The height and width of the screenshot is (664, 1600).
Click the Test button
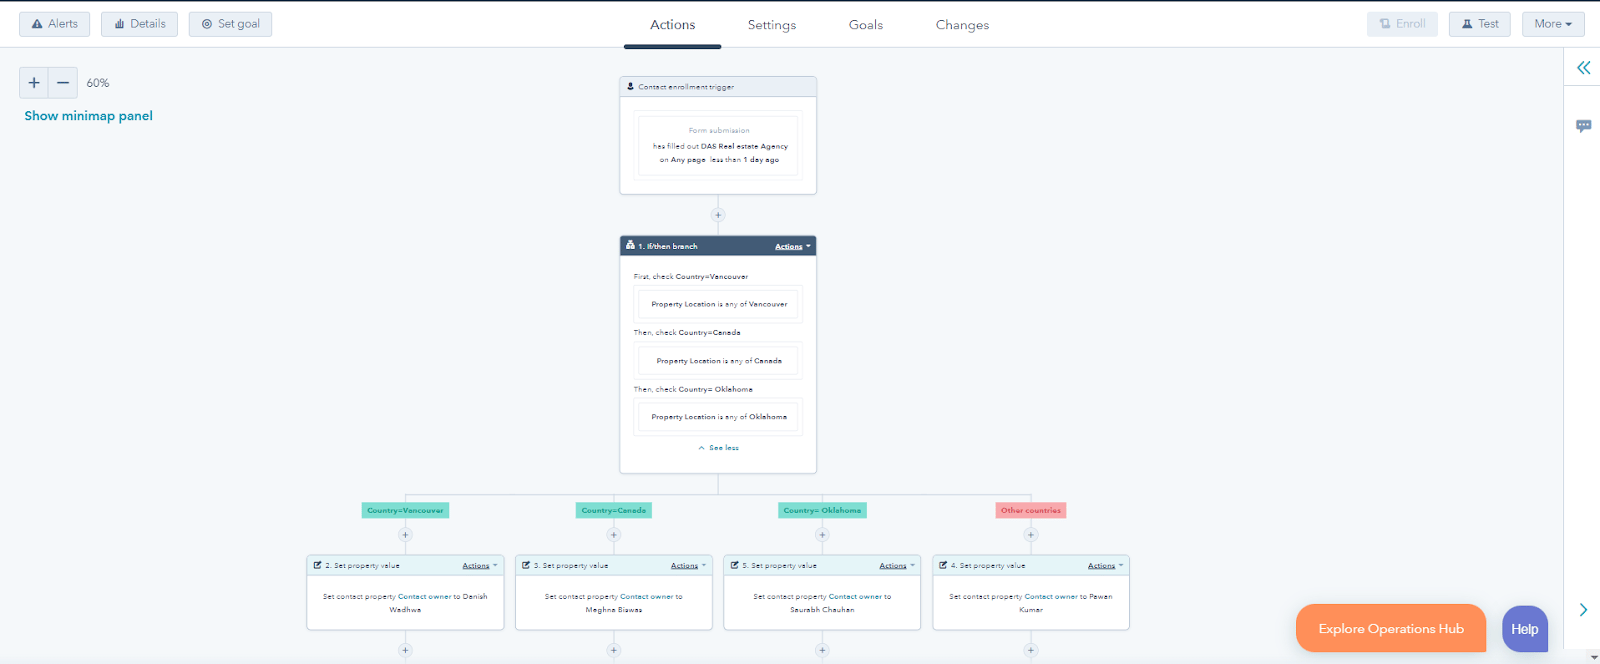pyautogui.click(x=1479, y=24)
